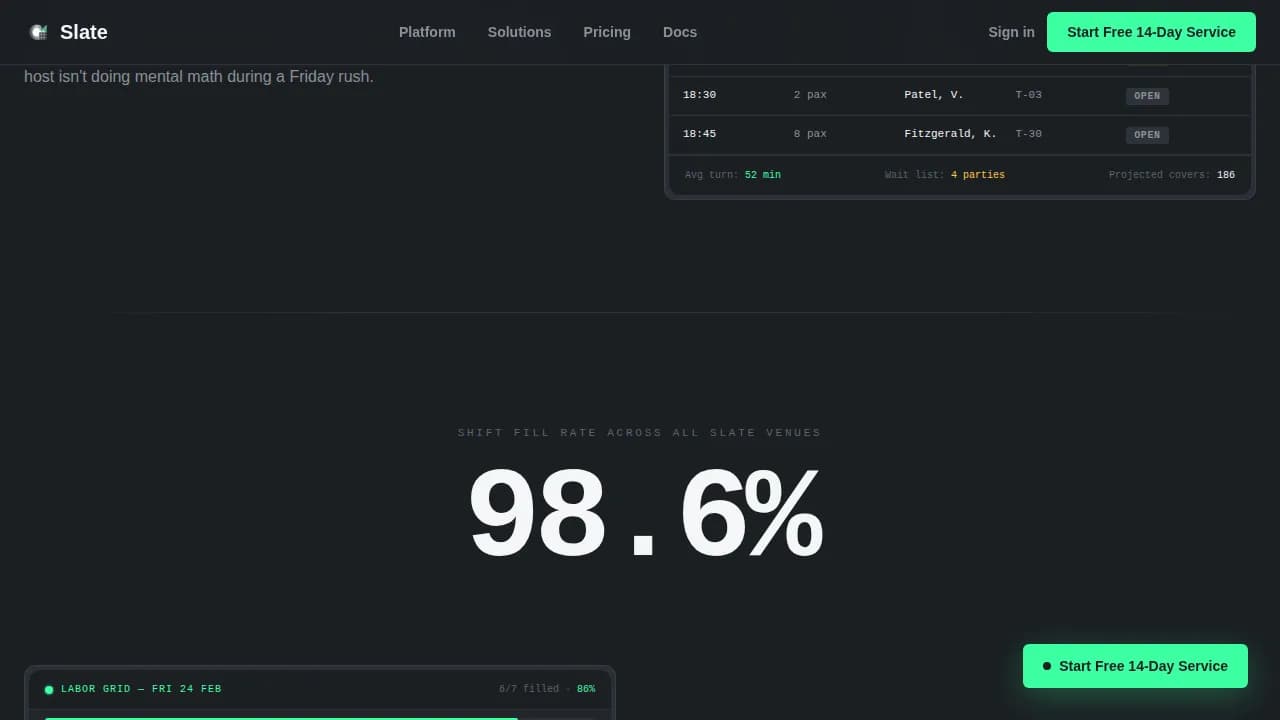
Task: Click the green labor grid progress bar
Action: click(x=281, y=717)
